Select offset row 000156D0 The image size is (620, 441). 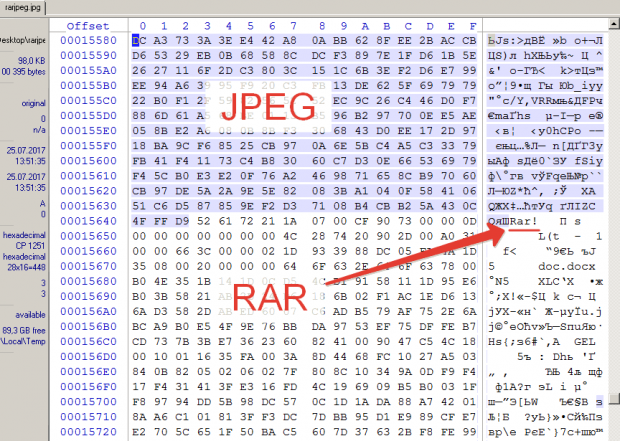(89, 356)
